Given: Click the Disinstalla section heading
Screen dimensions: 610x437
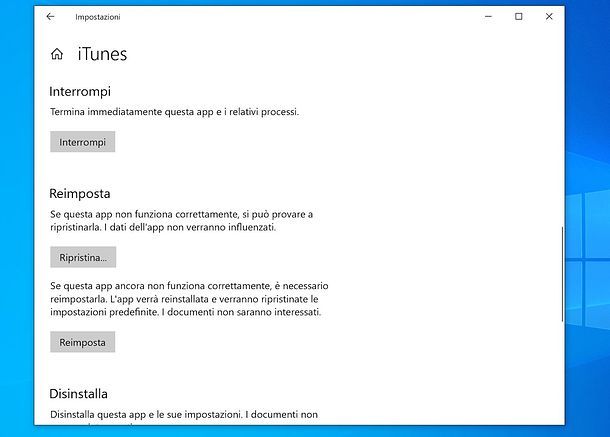Looking at the screenshot, I should coord(79,394).
